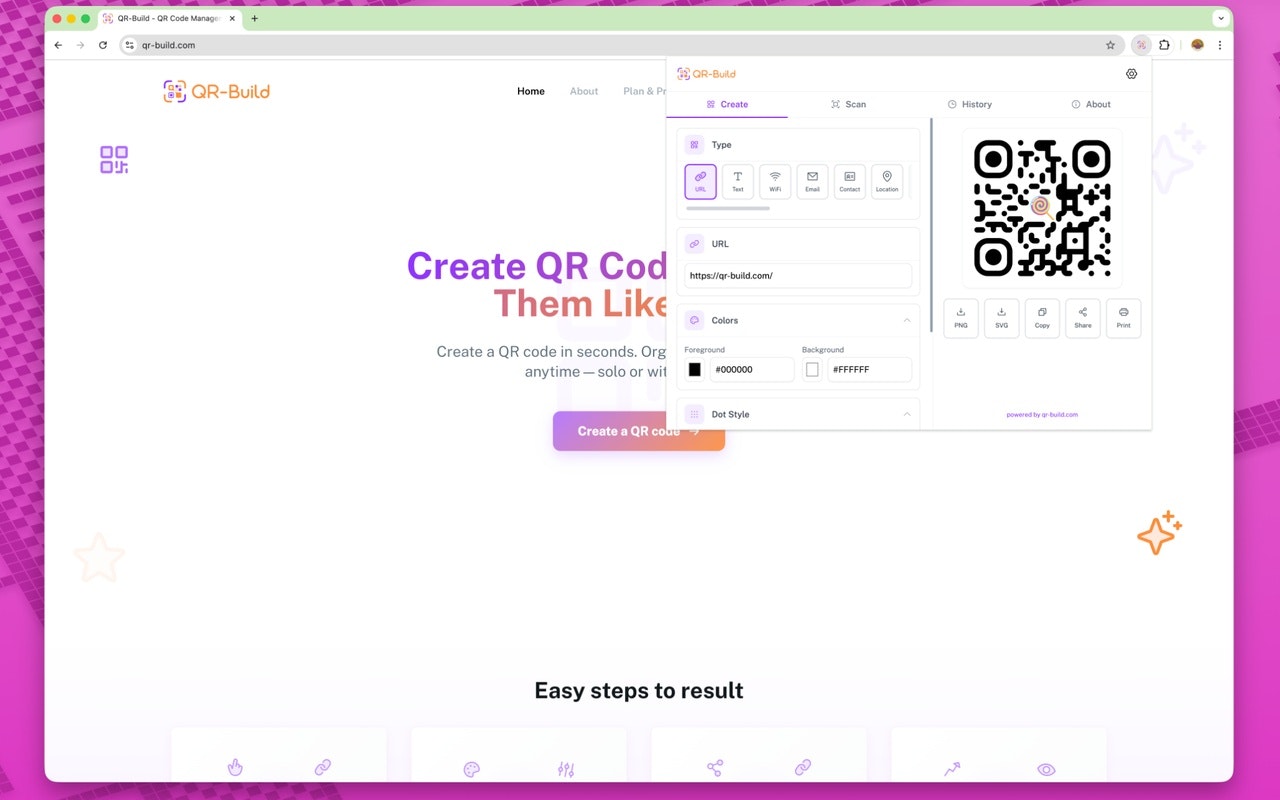
Task: Print the generated QR code
Action: click(x=1124, y=318)
